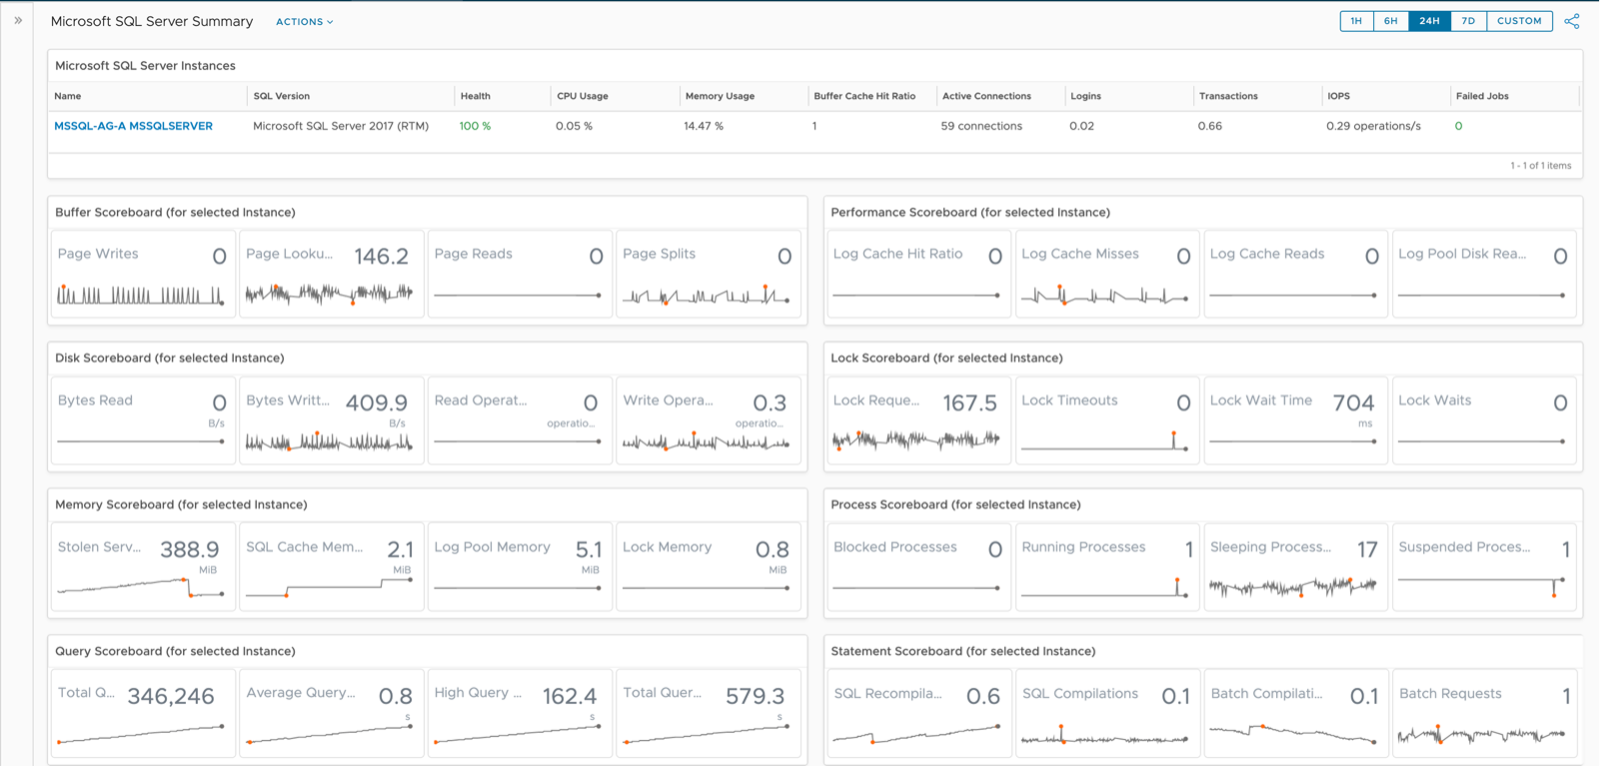
Task: Open the Page Writes scoreboard card
Action: [143, 275]
